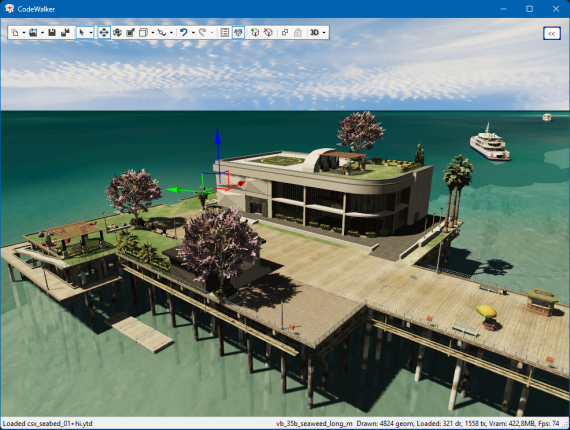Click the delete entity red-X cube icon
The width and height of the screenshot is (570, 430).
coord(268,33)
